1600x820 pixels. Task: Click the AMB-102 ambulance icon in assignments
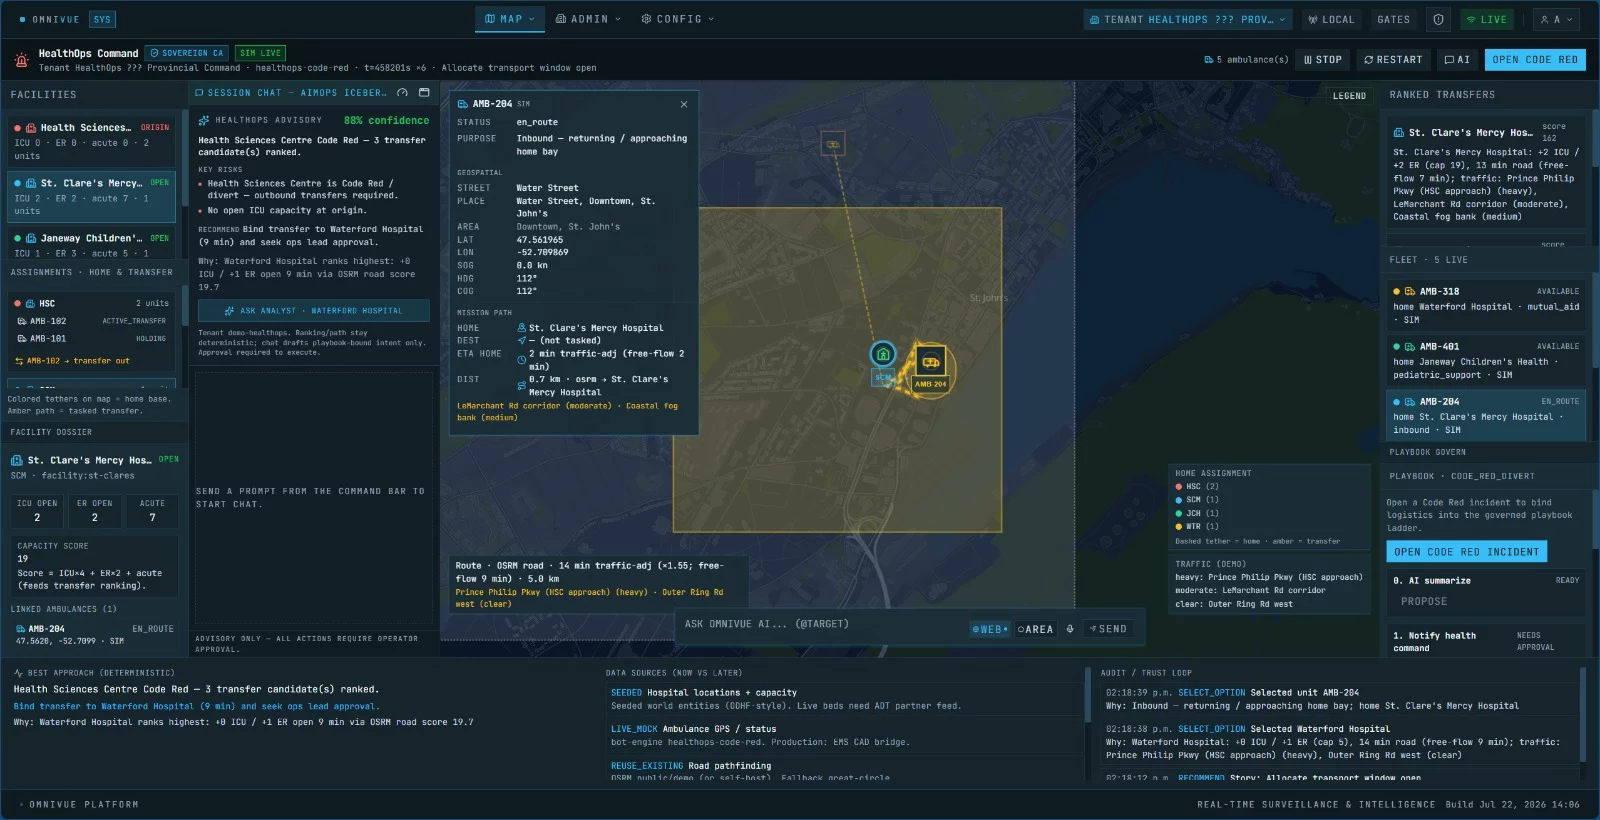(22, 321)
